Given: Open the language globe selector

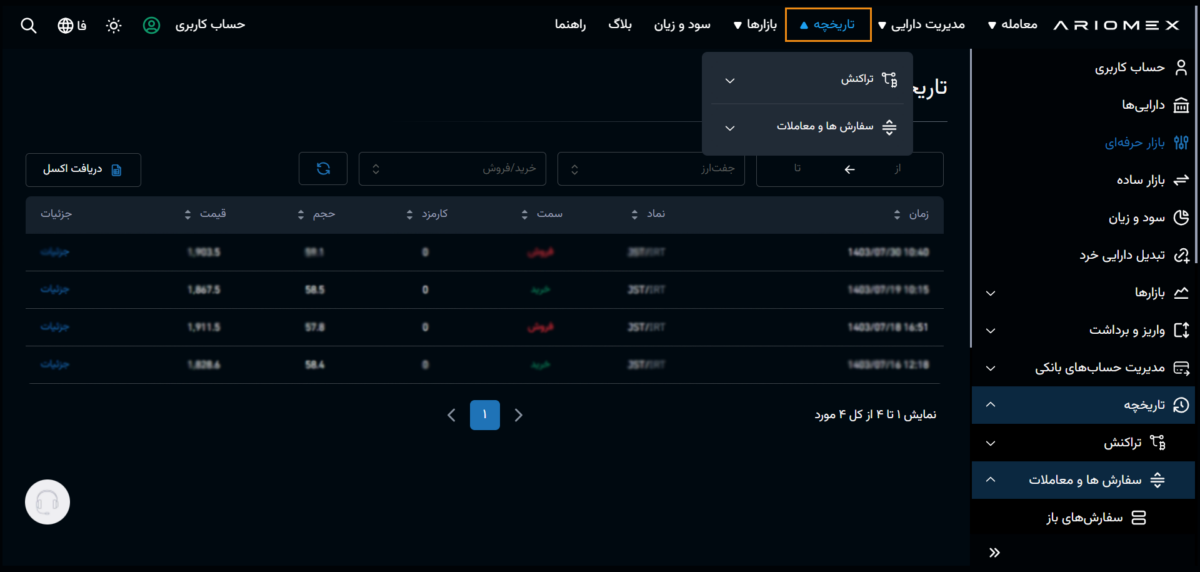Looking at the screenshot, I should pos(66,25).
